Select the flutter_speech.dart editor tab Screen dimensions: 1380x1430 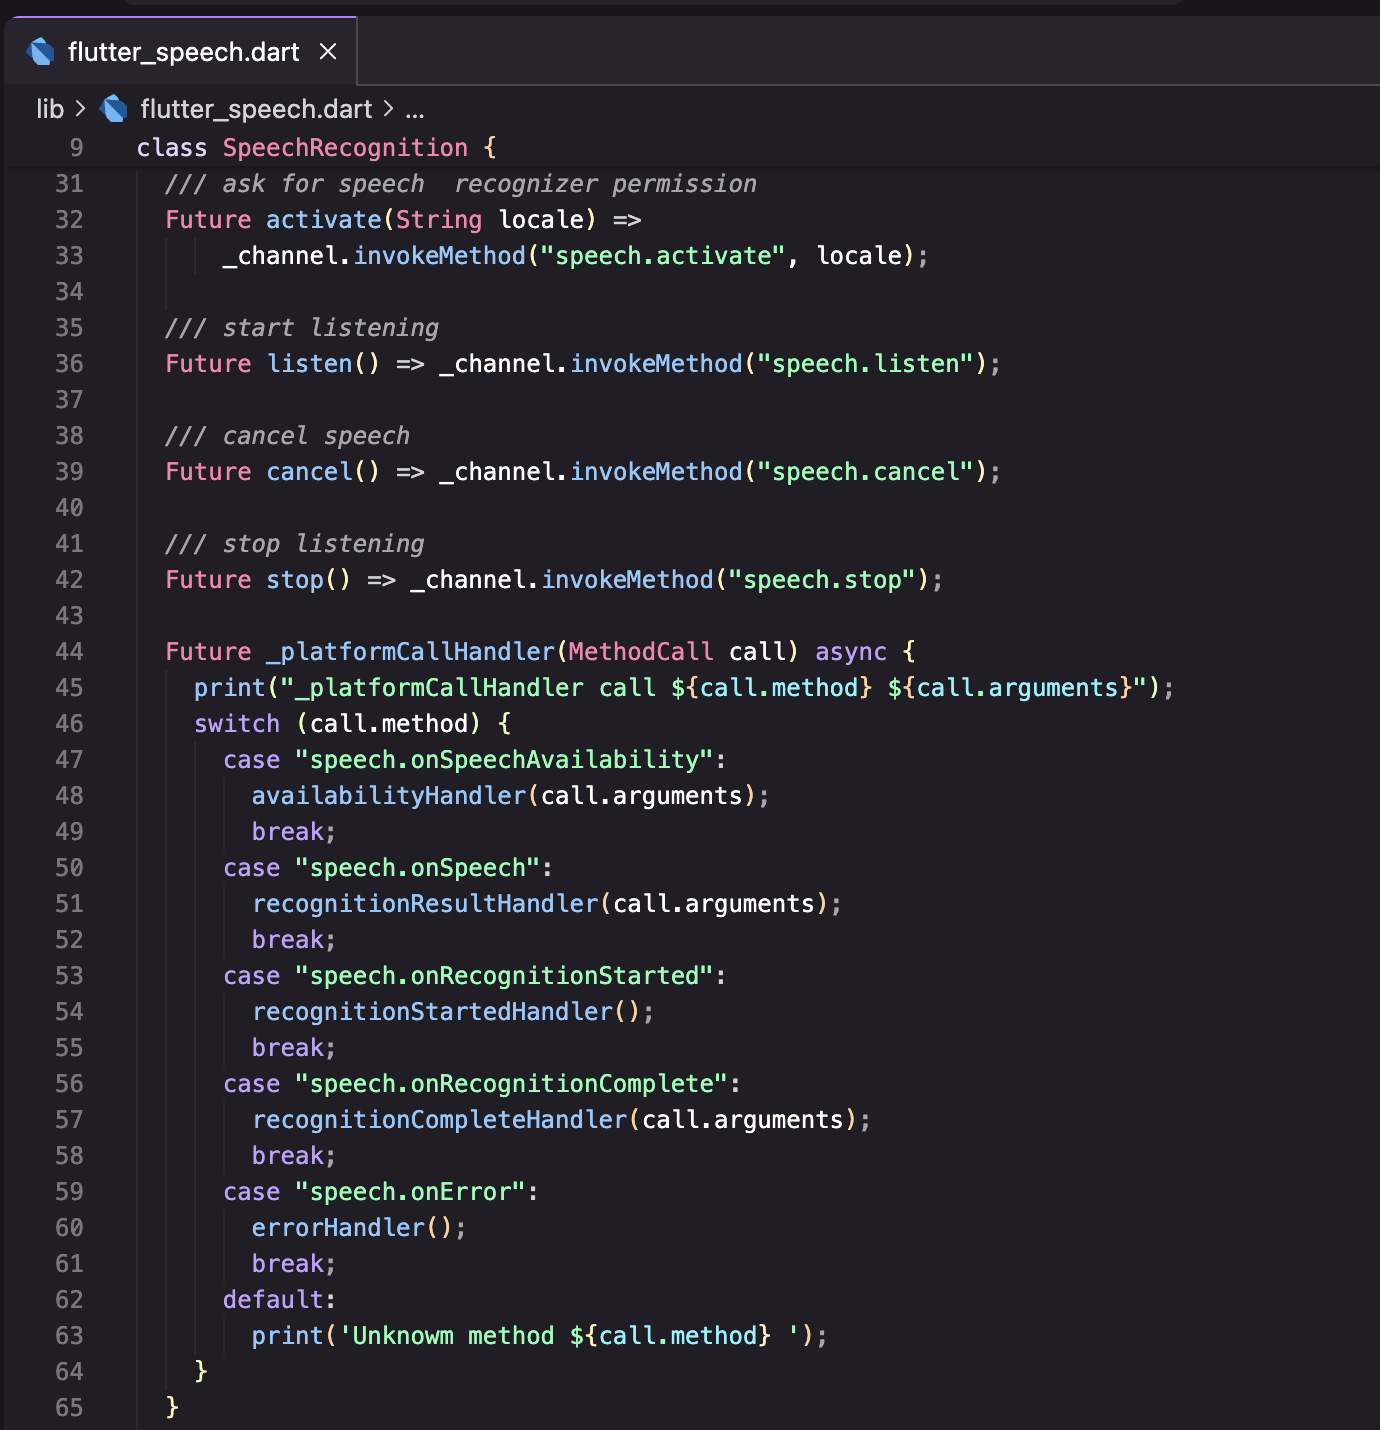180,52
